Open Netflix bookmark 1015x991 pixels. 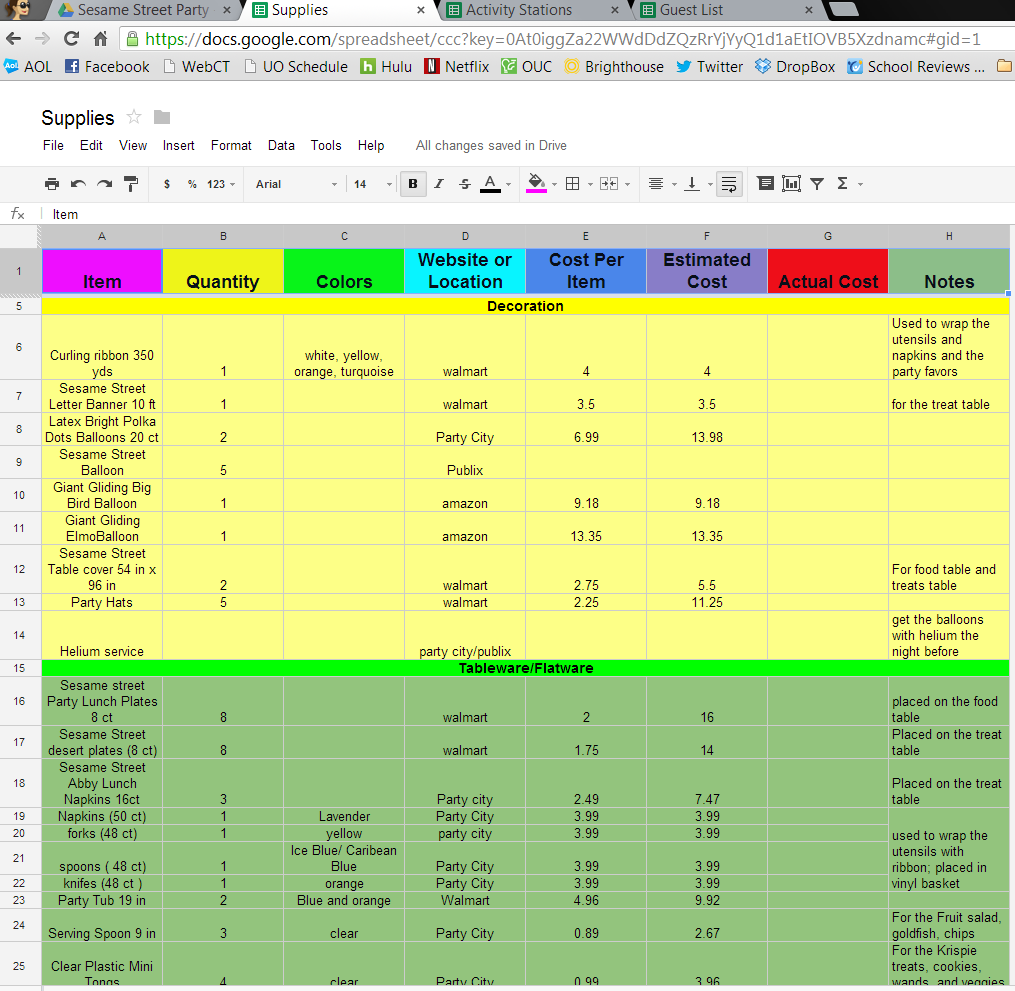[457, 67]
